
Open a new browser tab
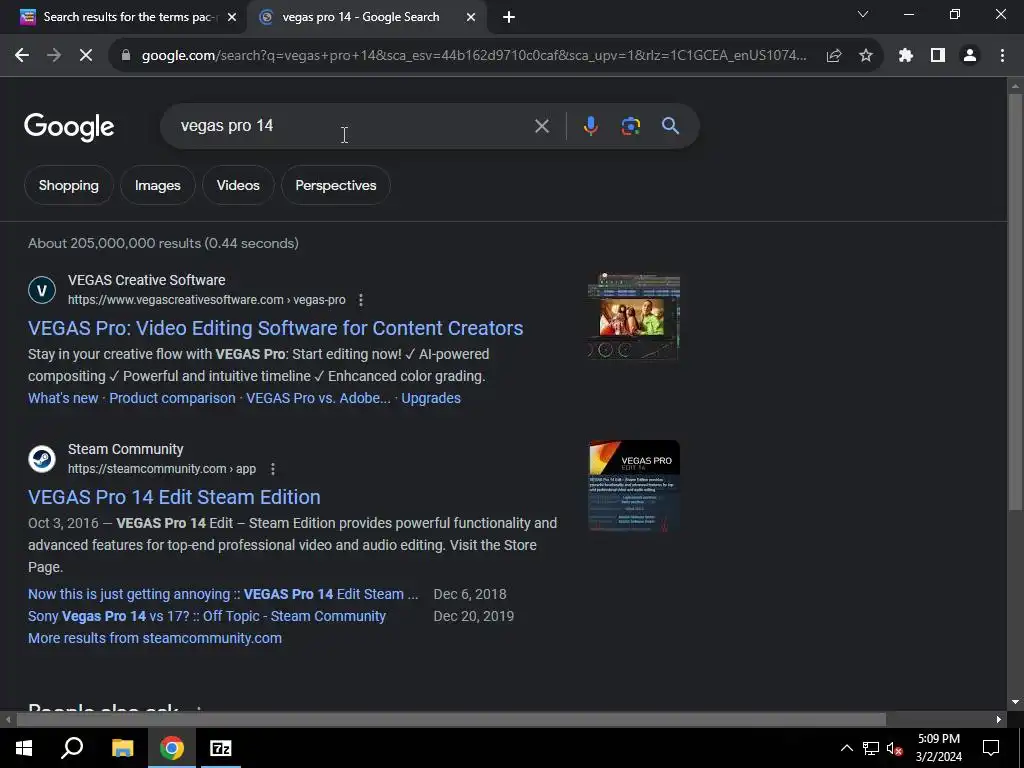click(509, 17)
